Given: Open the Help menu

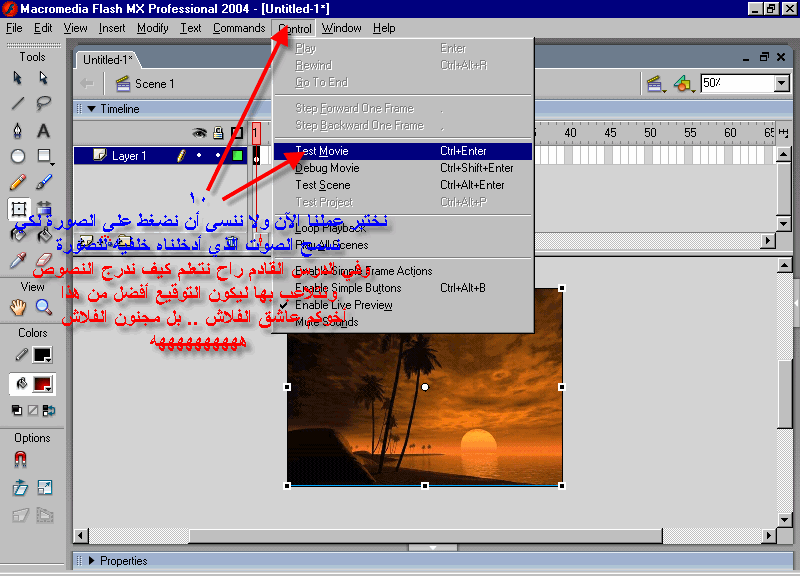Looking at the screenshot, I should click(384, 28).
